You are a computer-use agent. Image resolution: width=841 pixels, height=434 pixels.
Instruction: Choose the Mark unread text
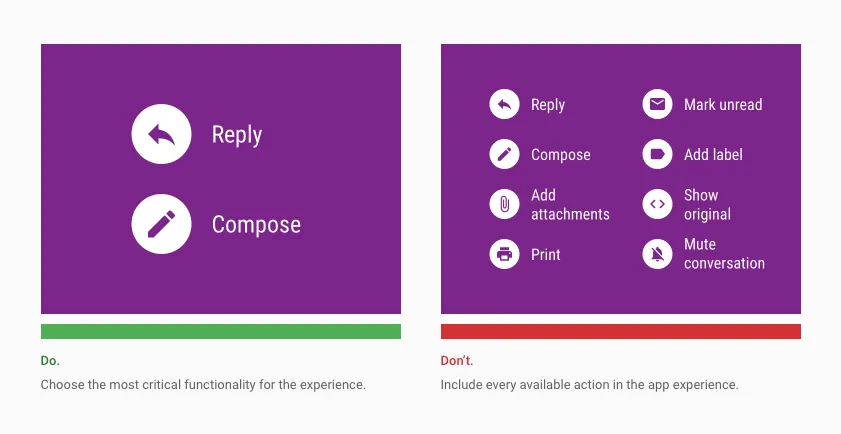pos(723,105)
